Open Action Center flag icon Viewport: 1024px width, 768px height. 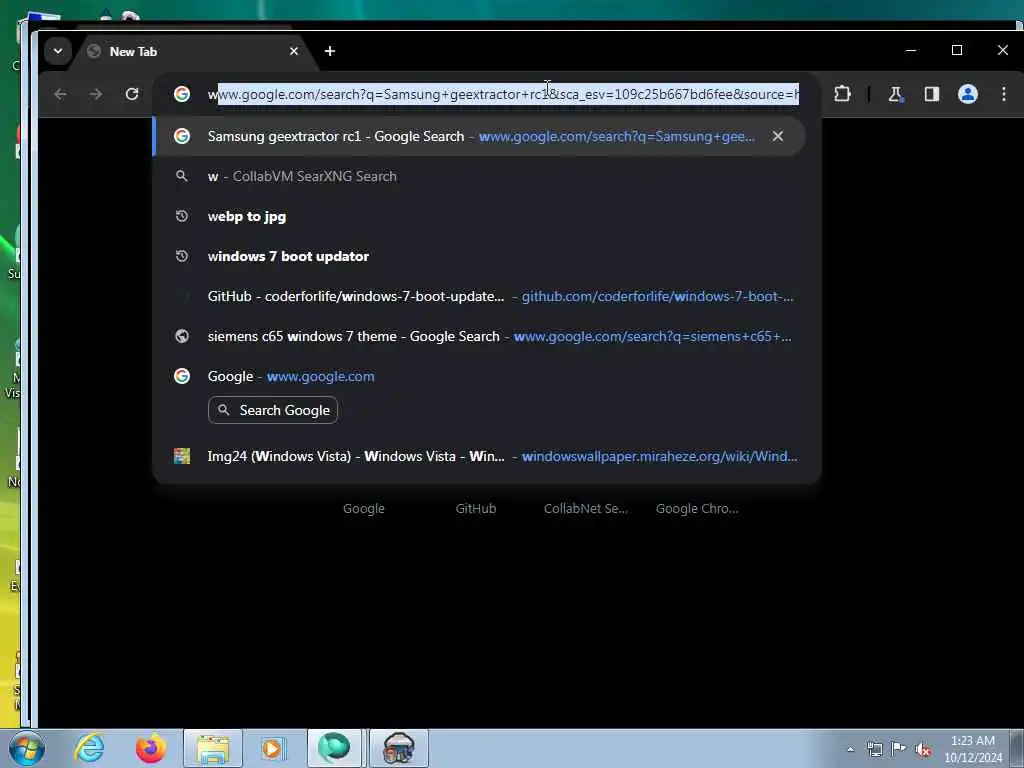(x=899, y=749)
